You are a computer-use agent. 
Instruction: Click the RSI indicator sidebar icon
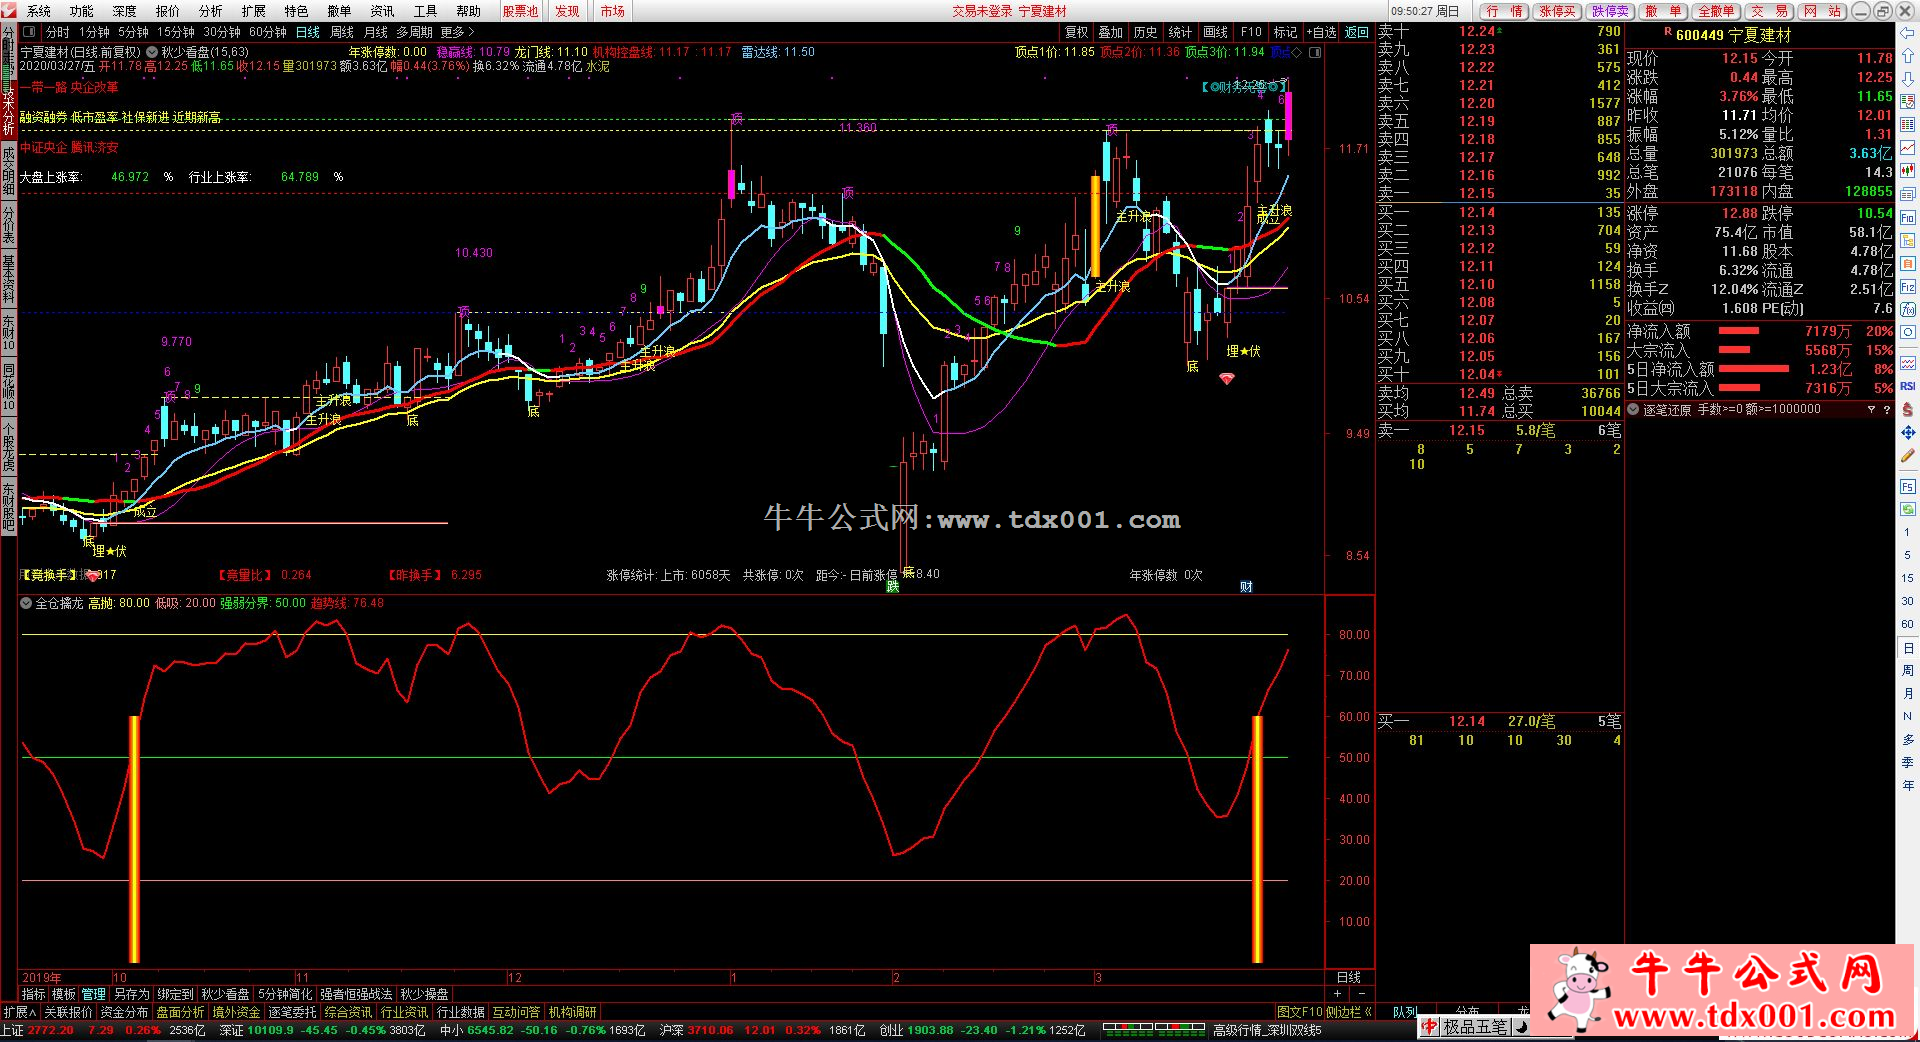[x=1907, y=386]
